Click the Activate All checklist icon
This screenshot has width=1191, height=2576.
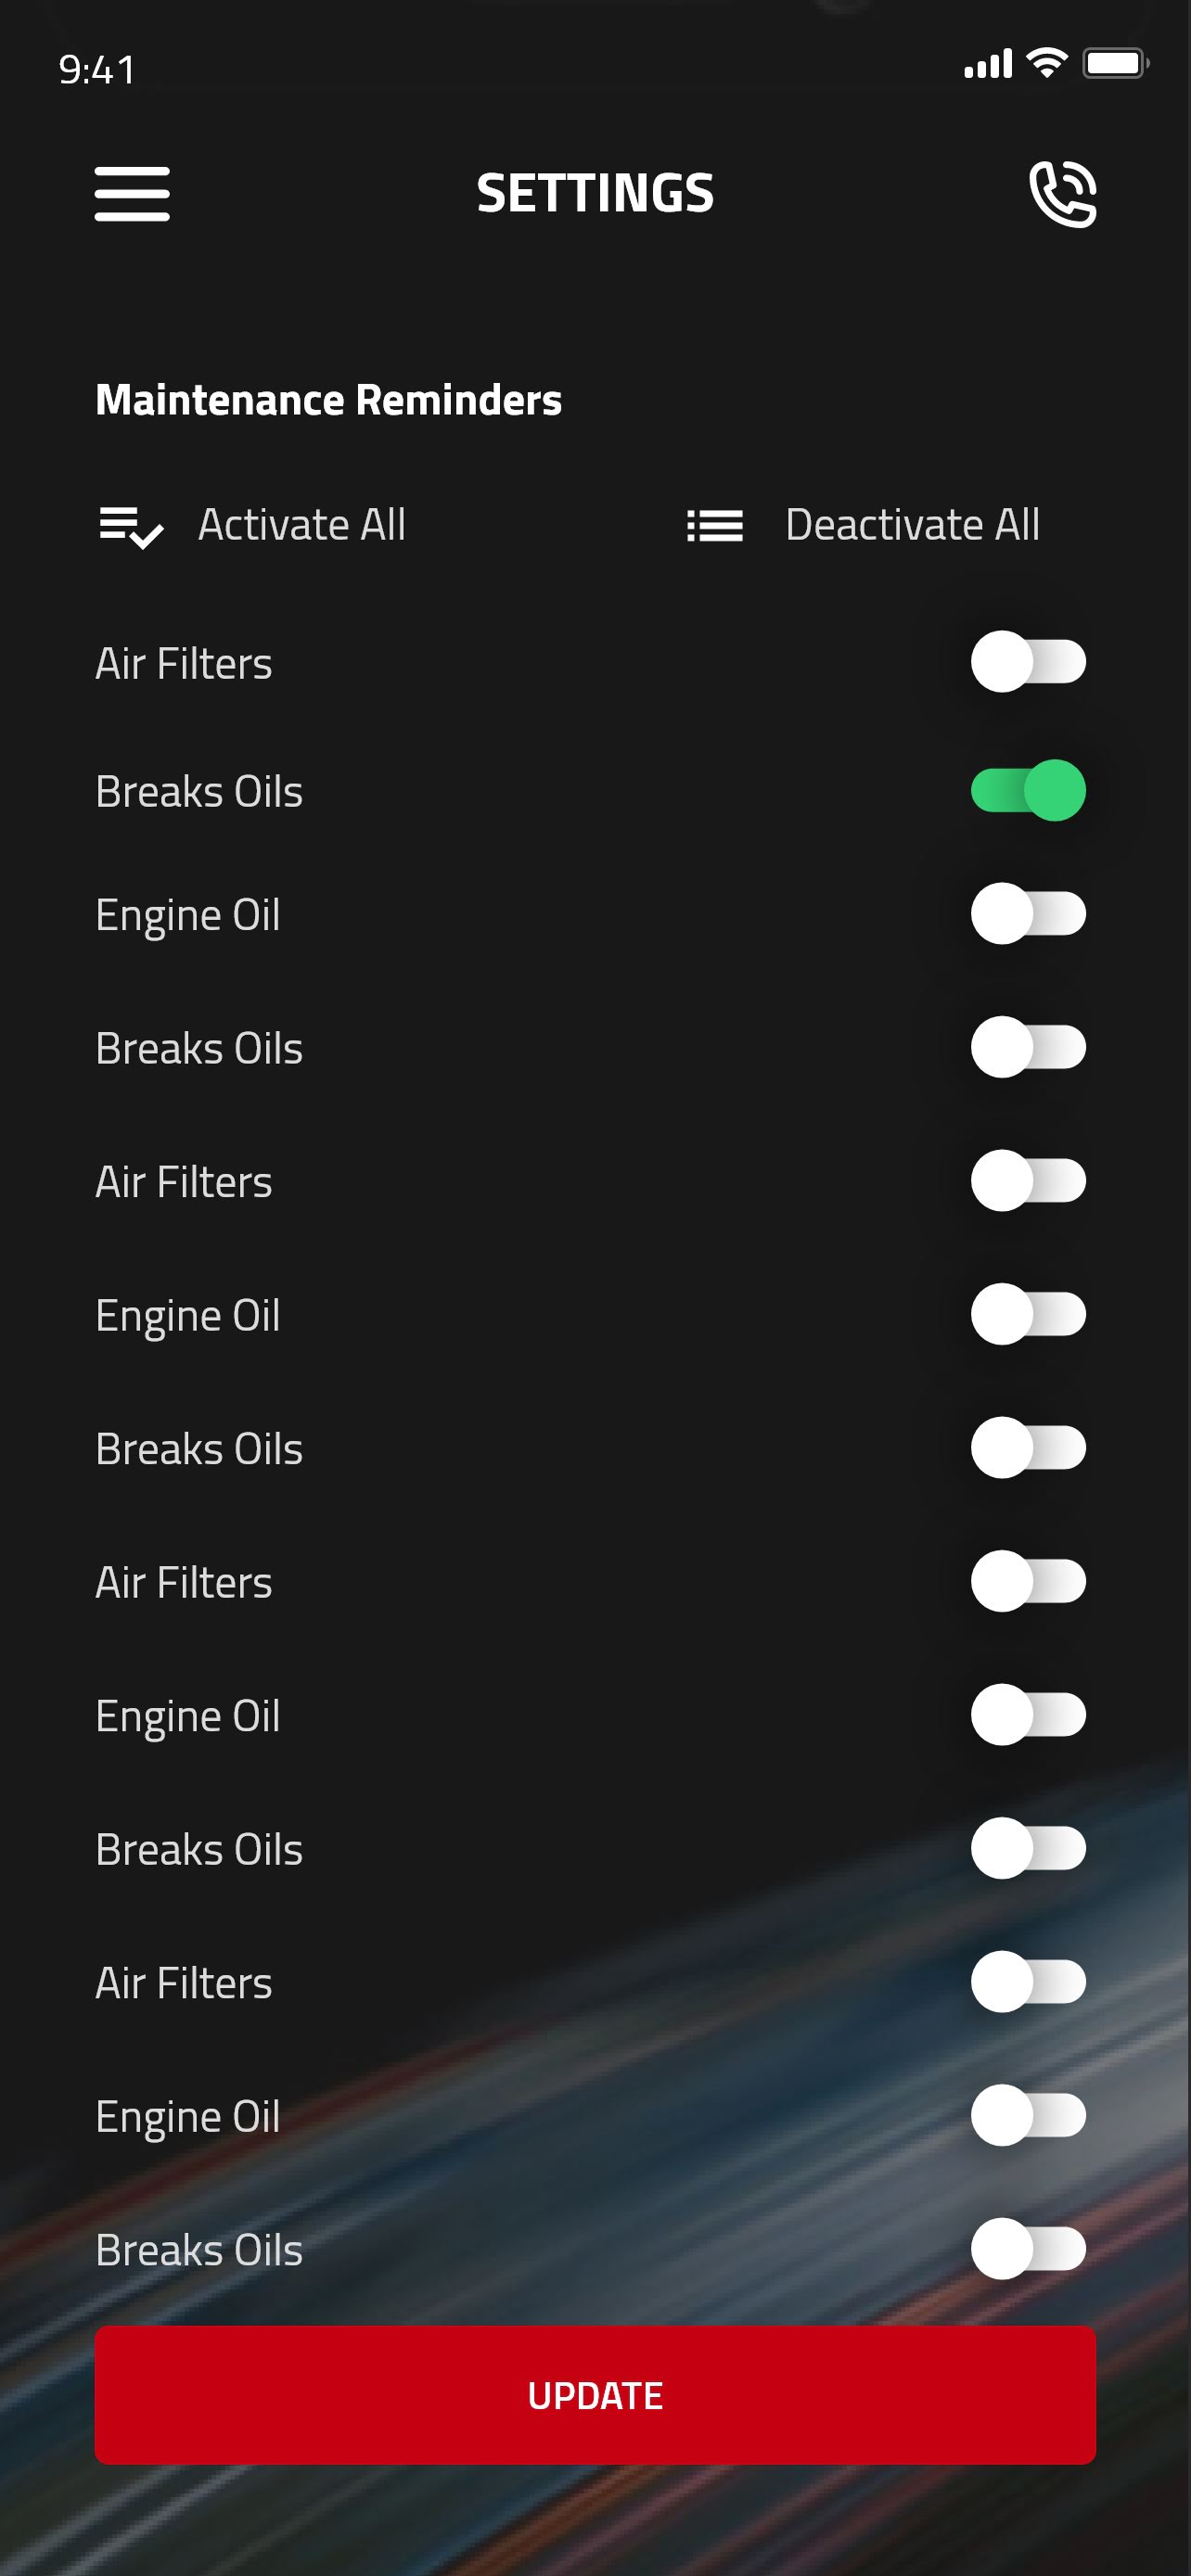130,527
